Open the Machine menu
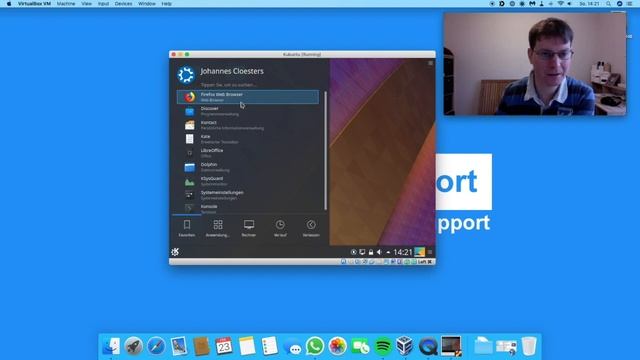Viewport: 640px width, 360px height. tap(66, 4)
